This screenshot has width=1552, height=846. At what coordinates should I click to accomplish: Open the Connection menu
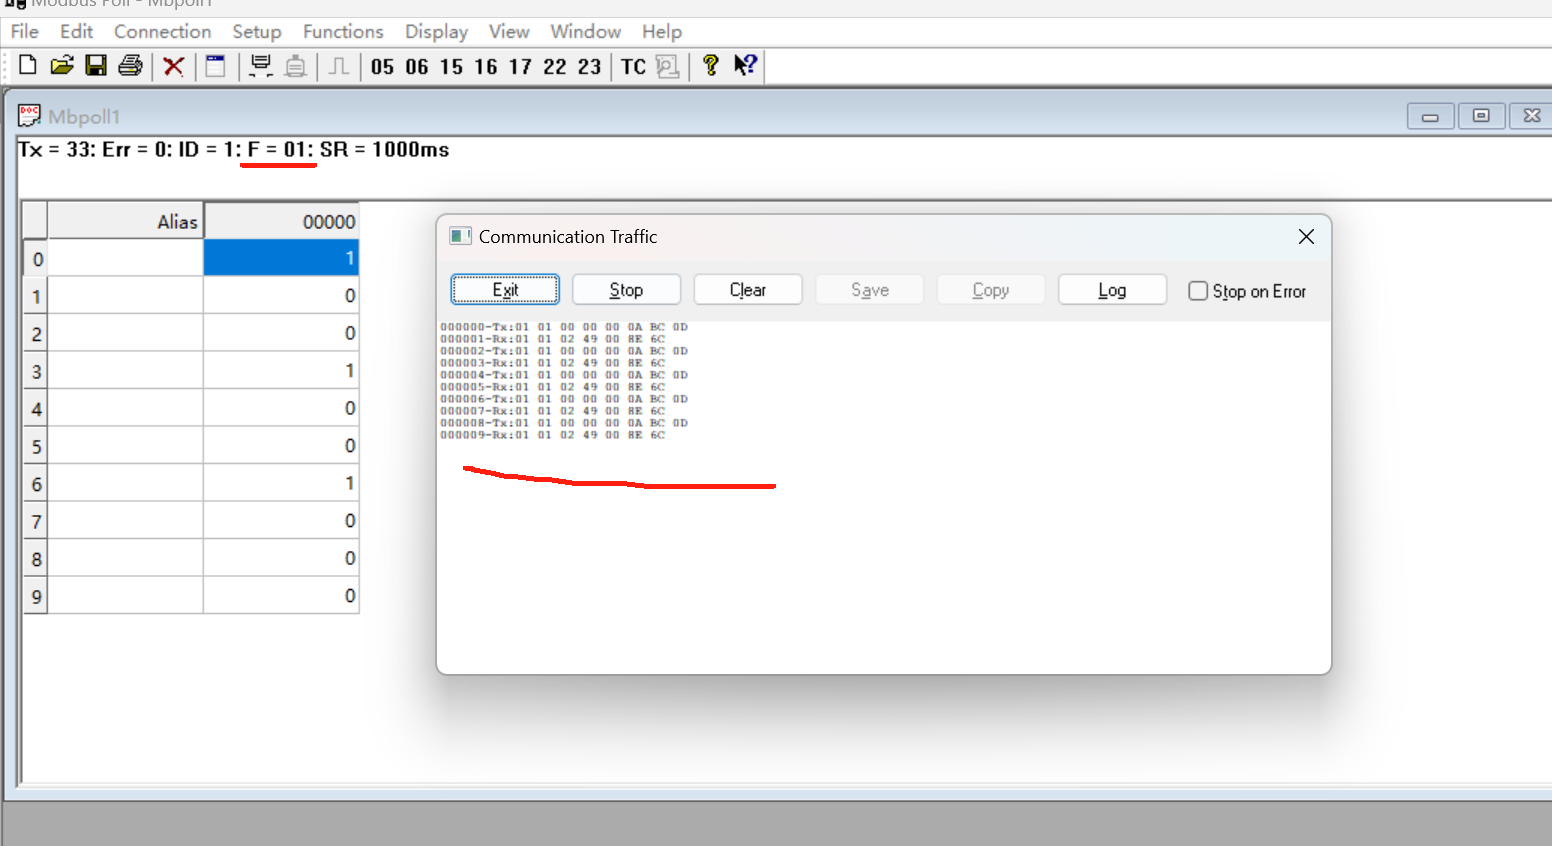(162, 32)
